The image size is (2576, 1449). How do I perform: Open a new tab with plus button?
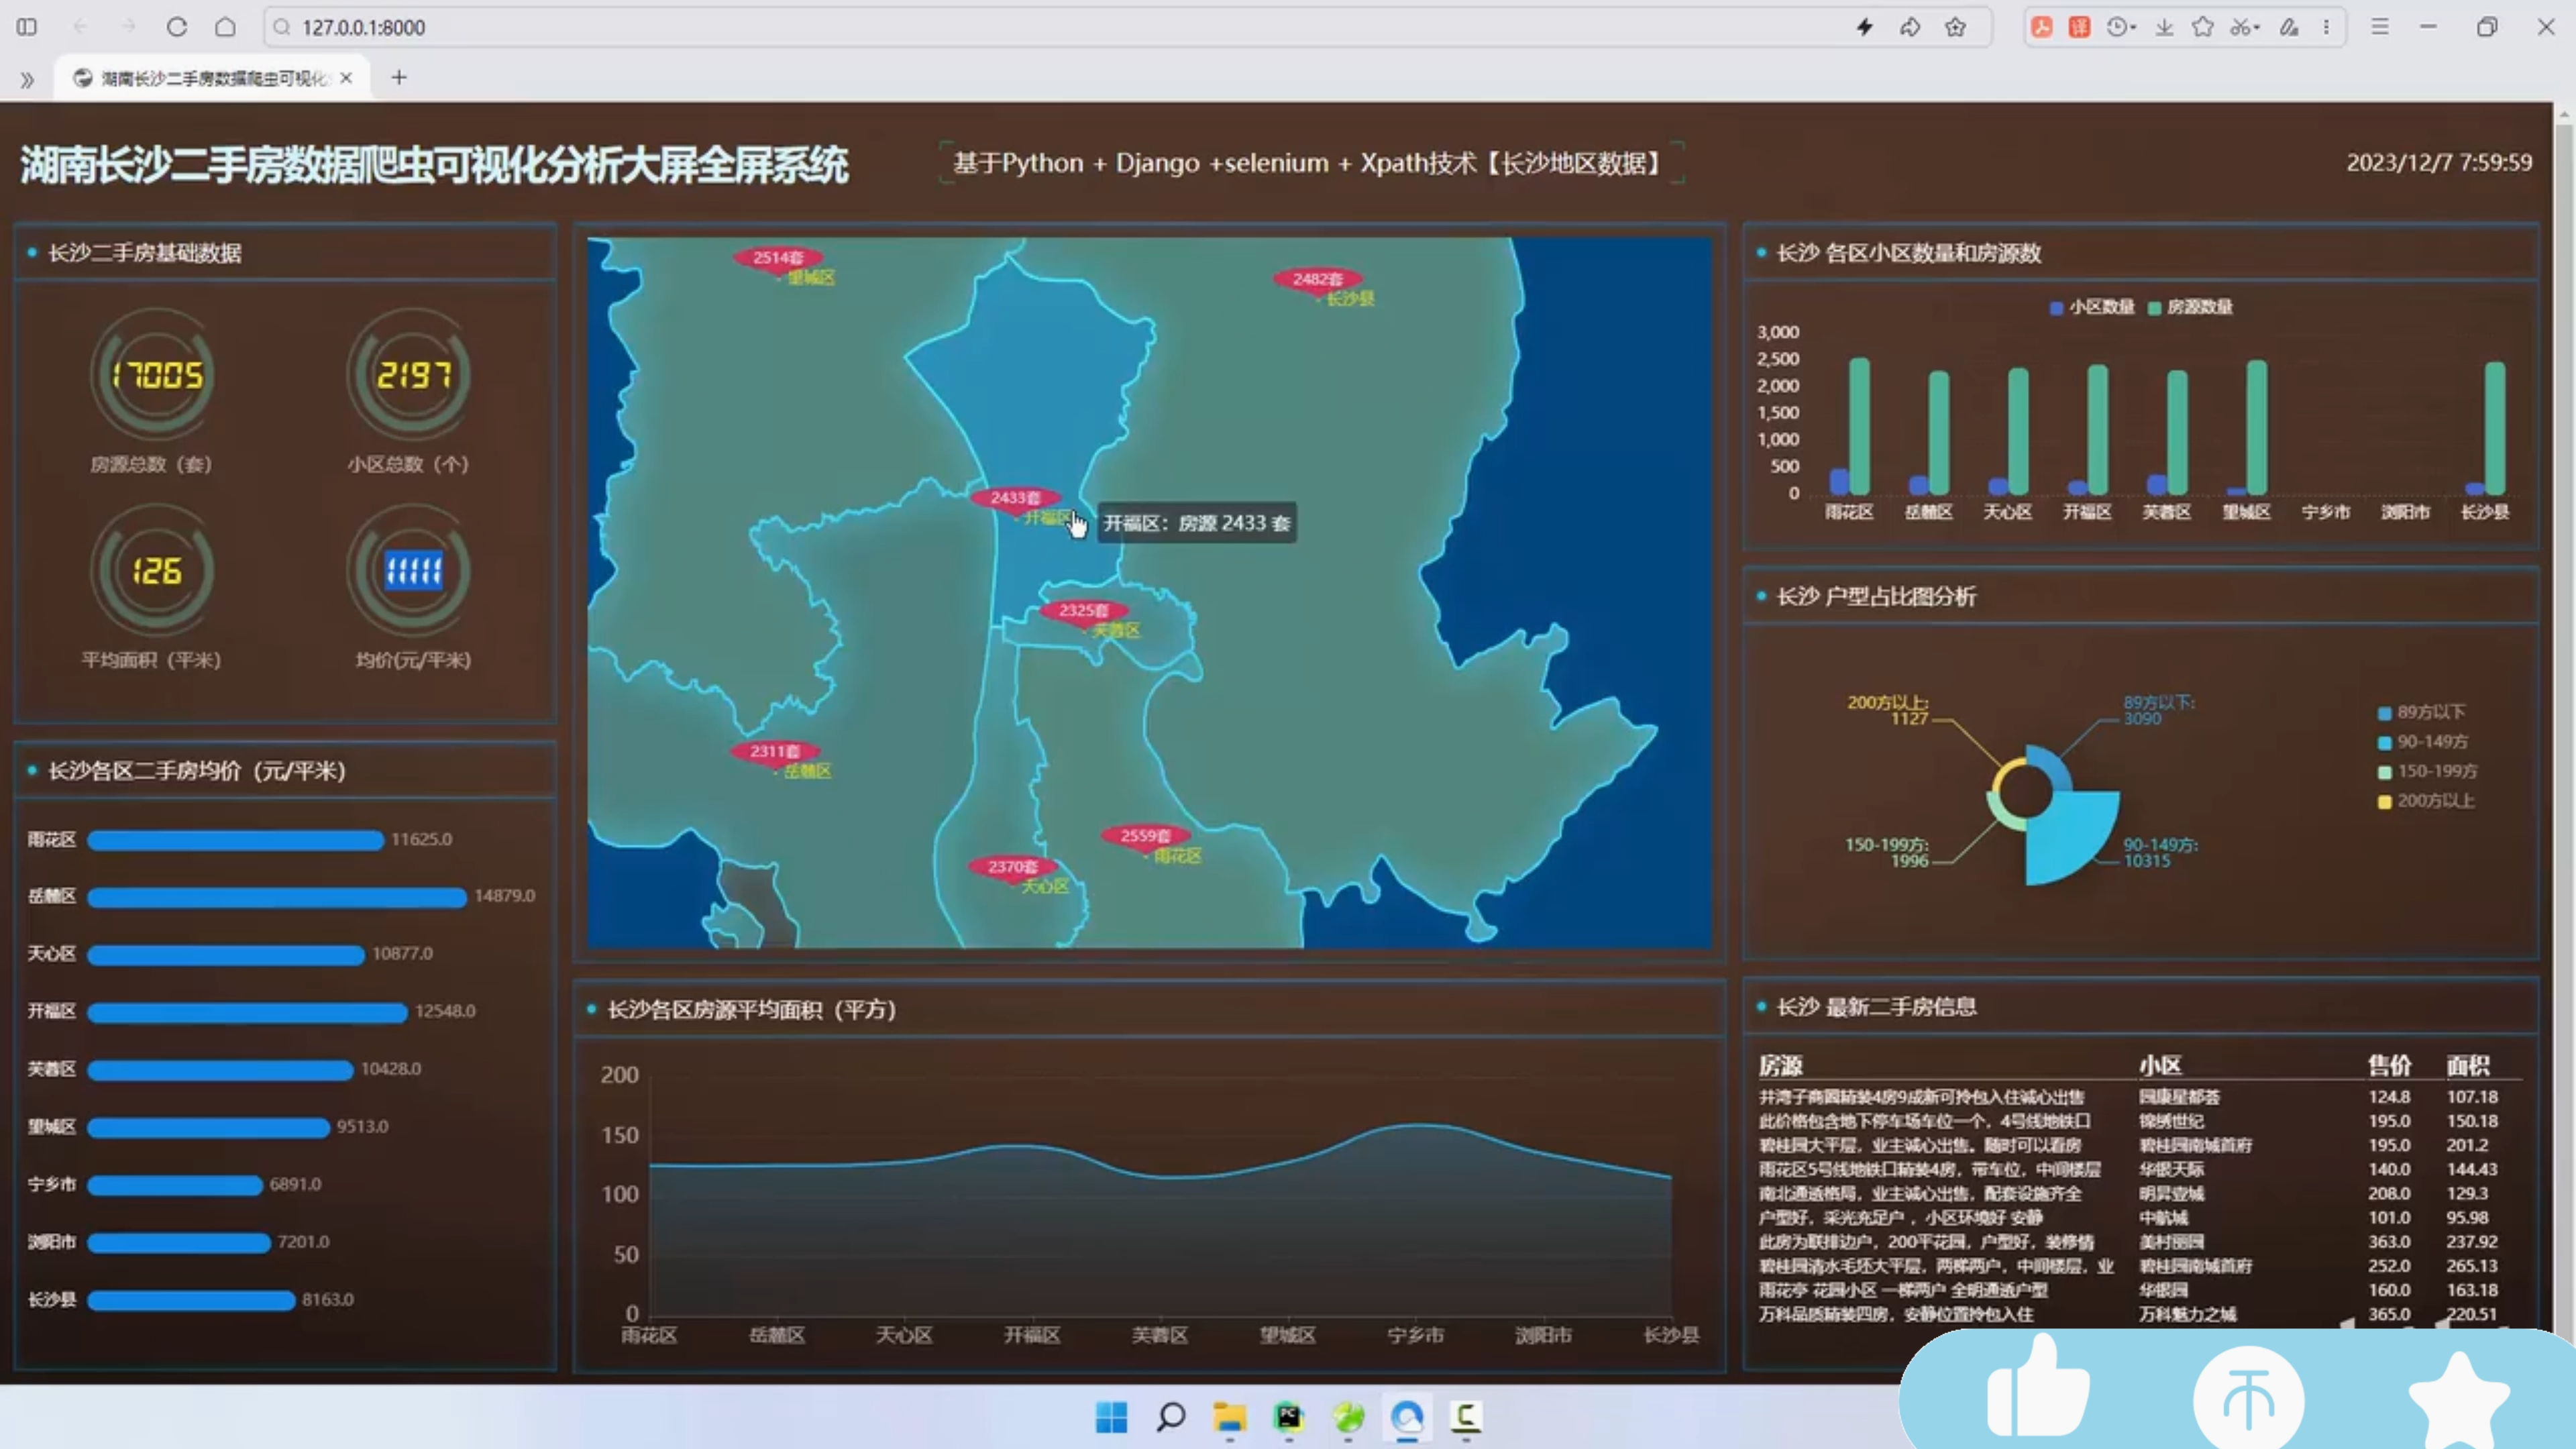[399, 77]
